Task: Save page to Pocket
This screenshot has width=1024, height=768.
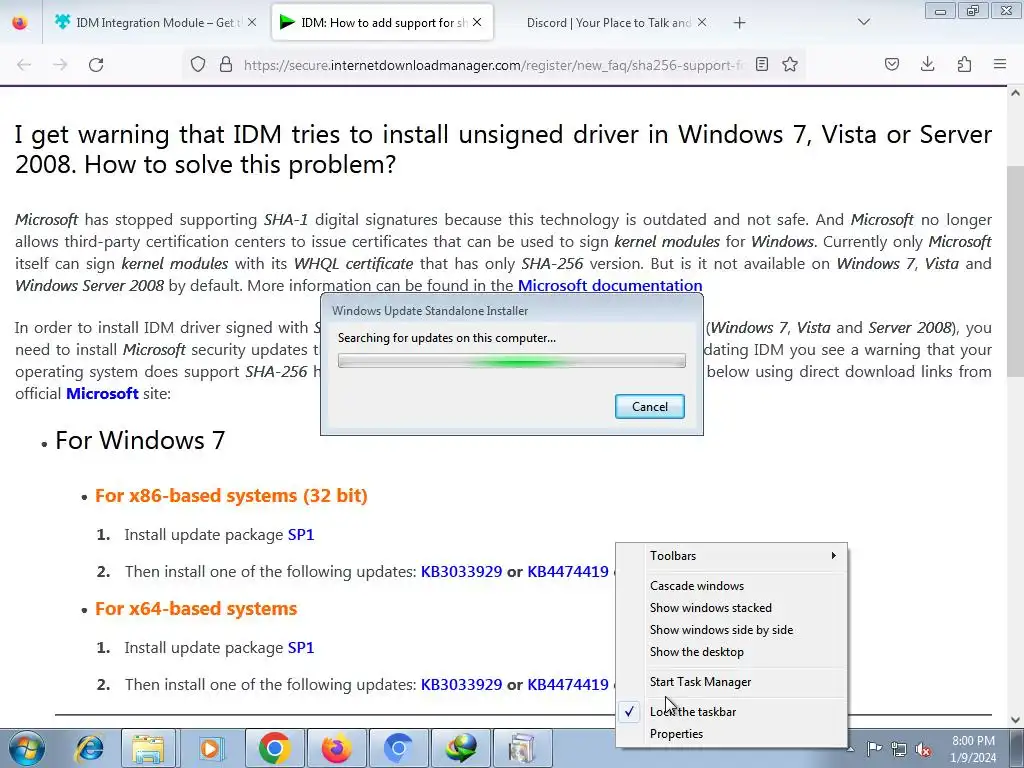Action: coord(891,64)
